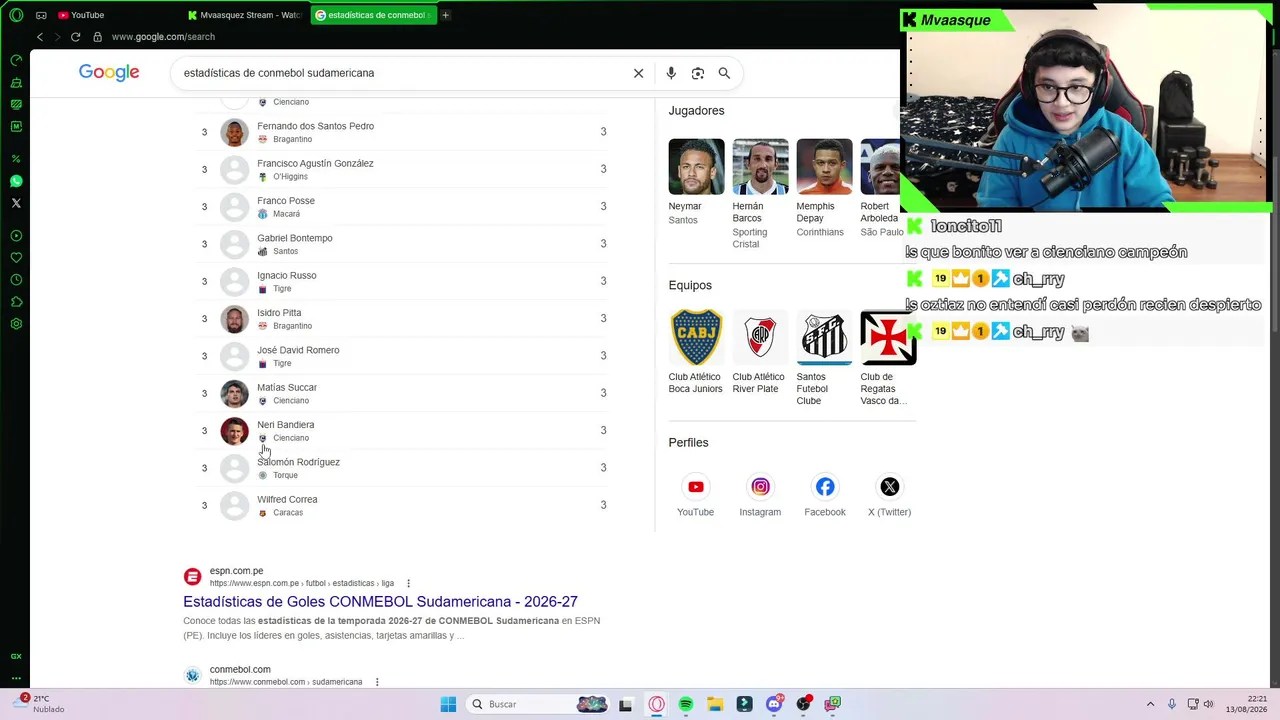Open a new browser tab

coord(445,15)
